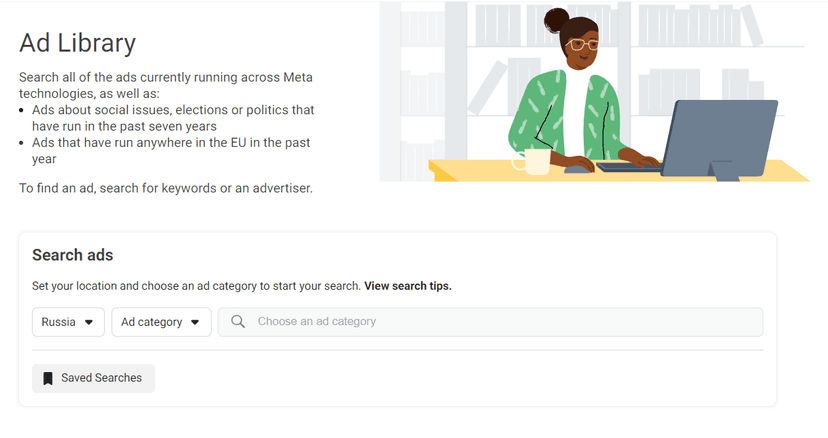This screenshot has height=438, width=828.
Task: Select the EU ads past year bullet
Action: 171,151
